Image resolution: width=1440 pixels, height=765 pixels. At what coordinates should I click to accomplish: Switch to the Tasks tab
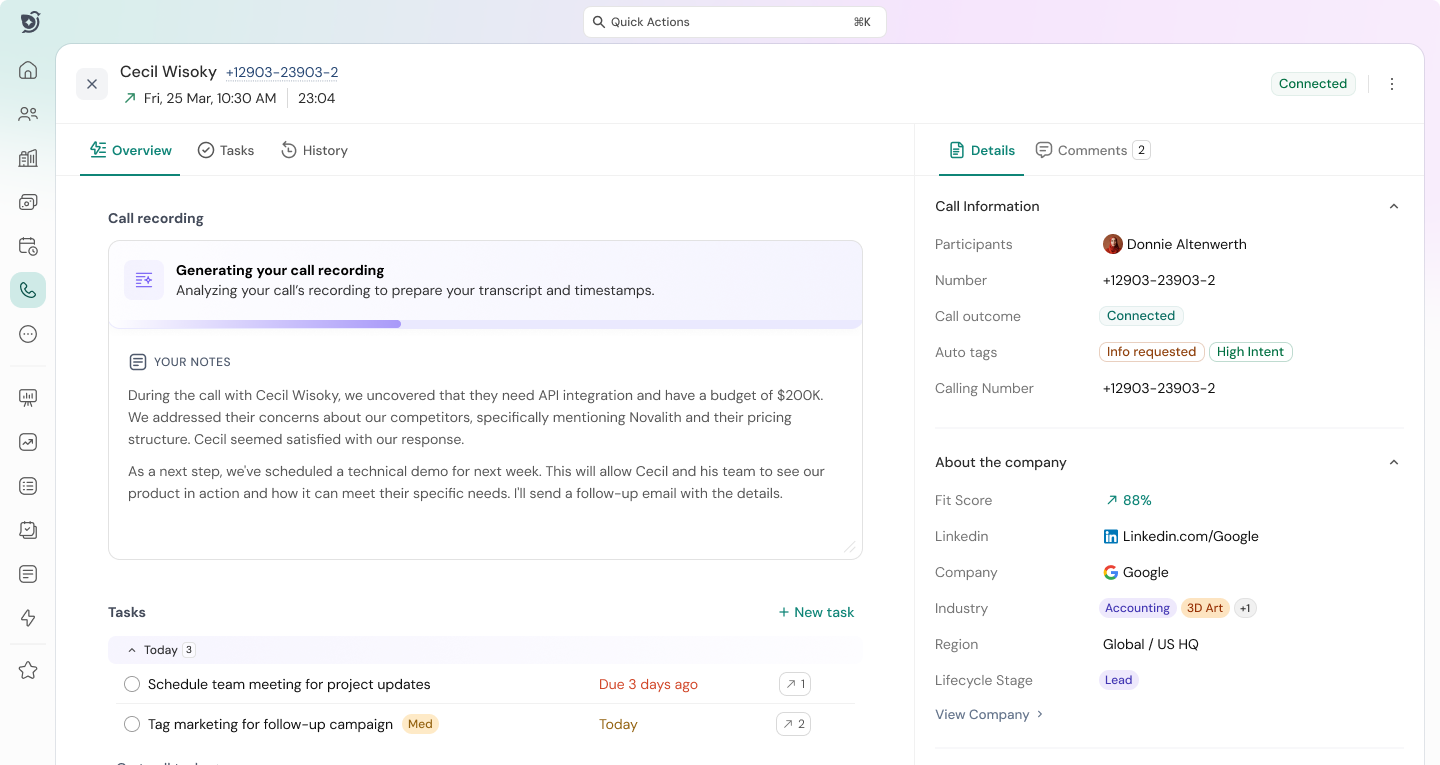click(226, 150)
